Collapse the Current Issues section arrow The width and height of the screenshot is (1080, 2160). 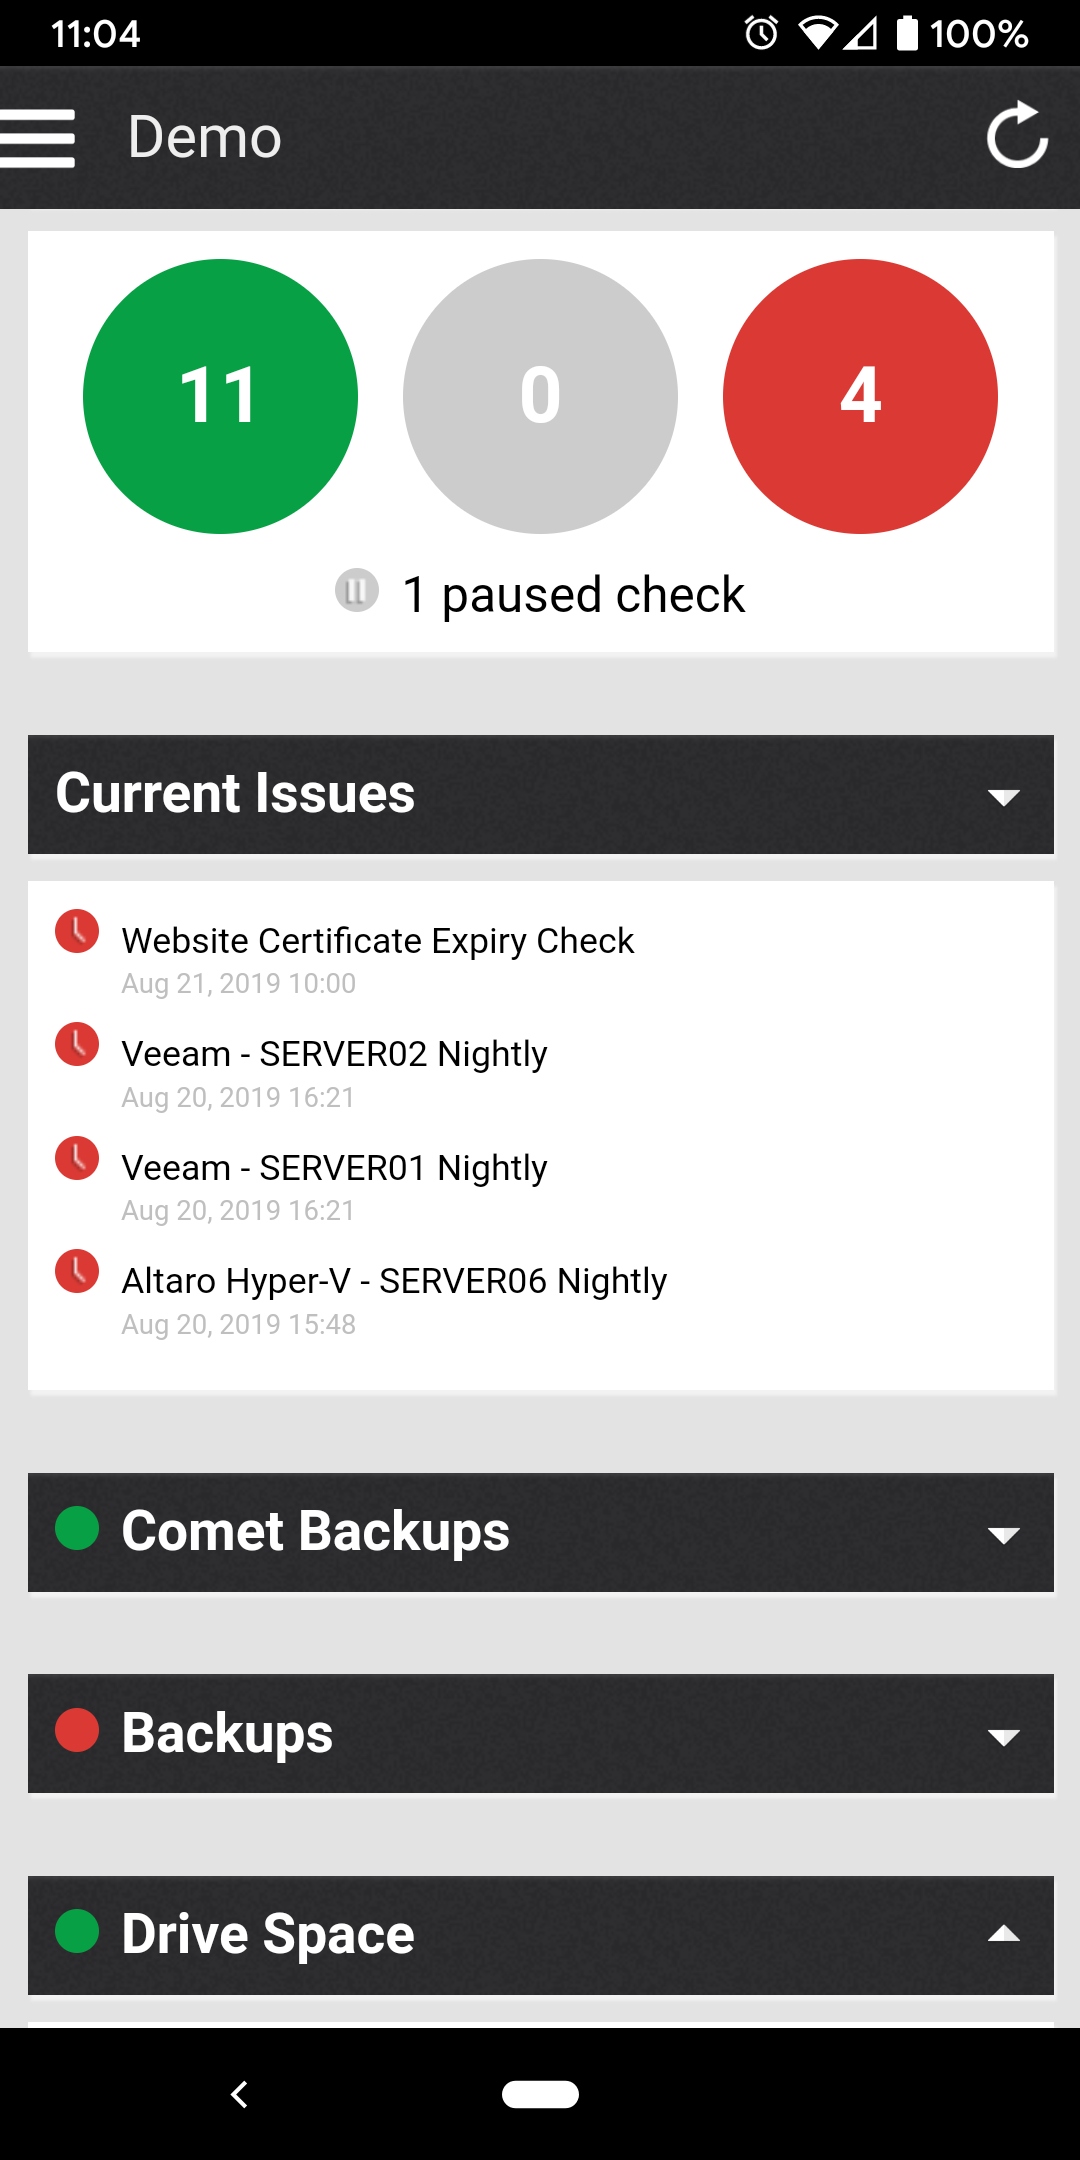click(x=1003, y=797)
